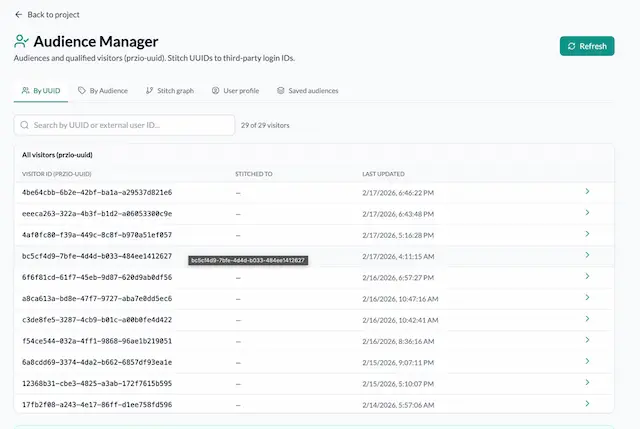Switch to the Stitch graph tab
This screenshot has height=429, width=640.
tap(169, 91)
